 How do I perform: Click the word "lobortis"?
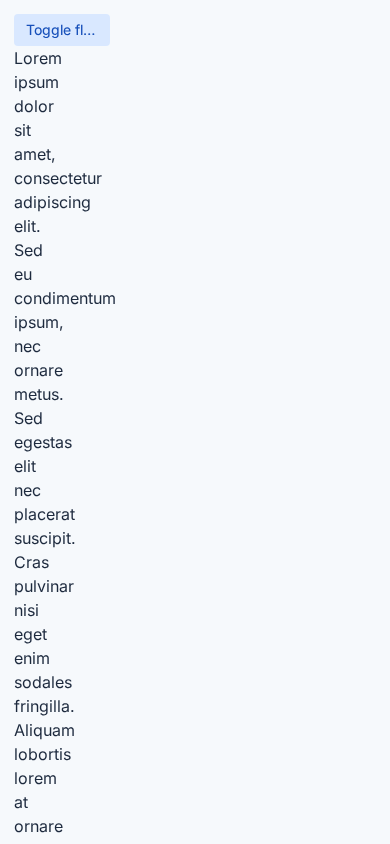42,755
